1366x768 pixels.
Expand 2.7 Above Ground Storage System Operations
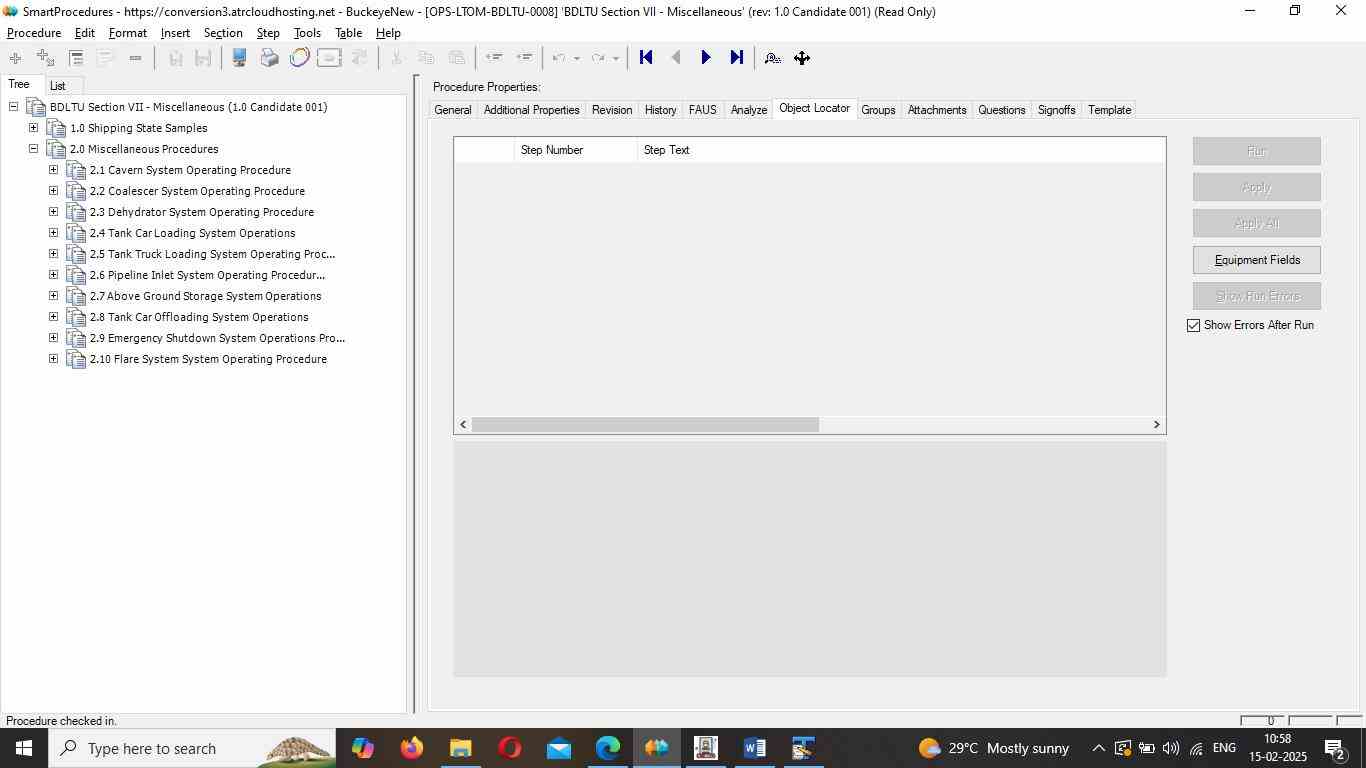pos(54,296)
